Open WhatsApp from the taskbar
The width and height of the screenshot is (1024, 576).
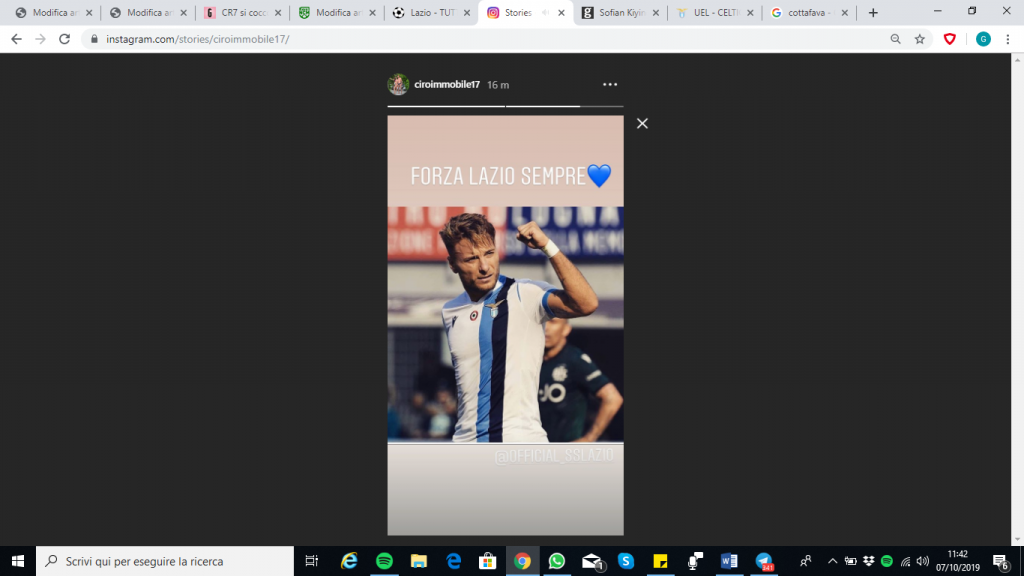pos(557,561)
